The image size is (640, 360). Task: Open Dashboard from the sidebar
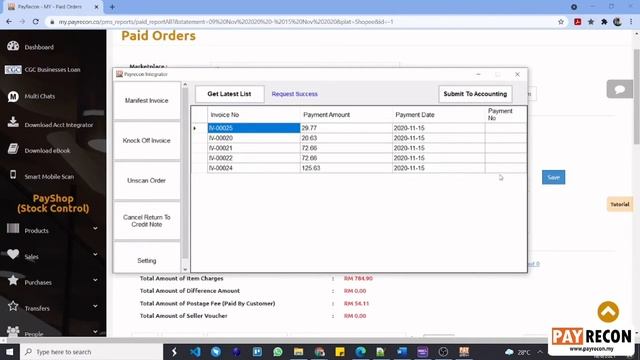coord(39,47)
